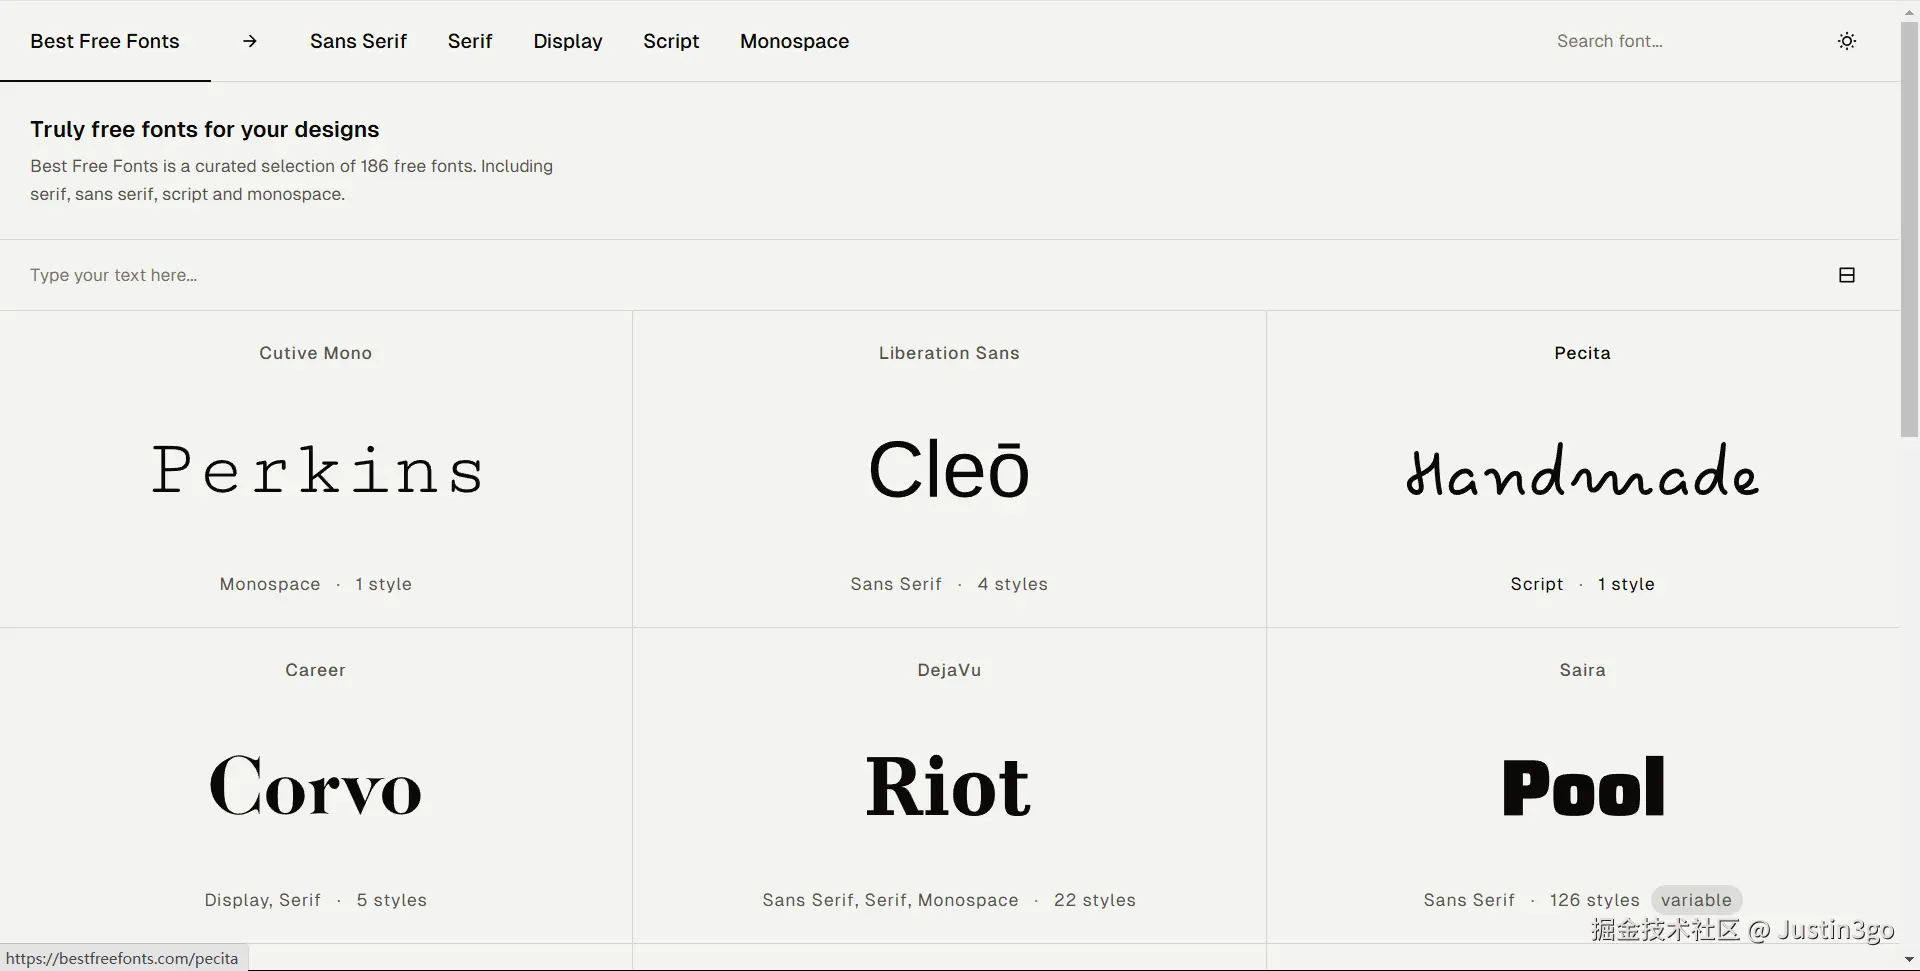Open the Serif category
The image size is (1920, 971).
pyautogui.click(x=469, y=41)
